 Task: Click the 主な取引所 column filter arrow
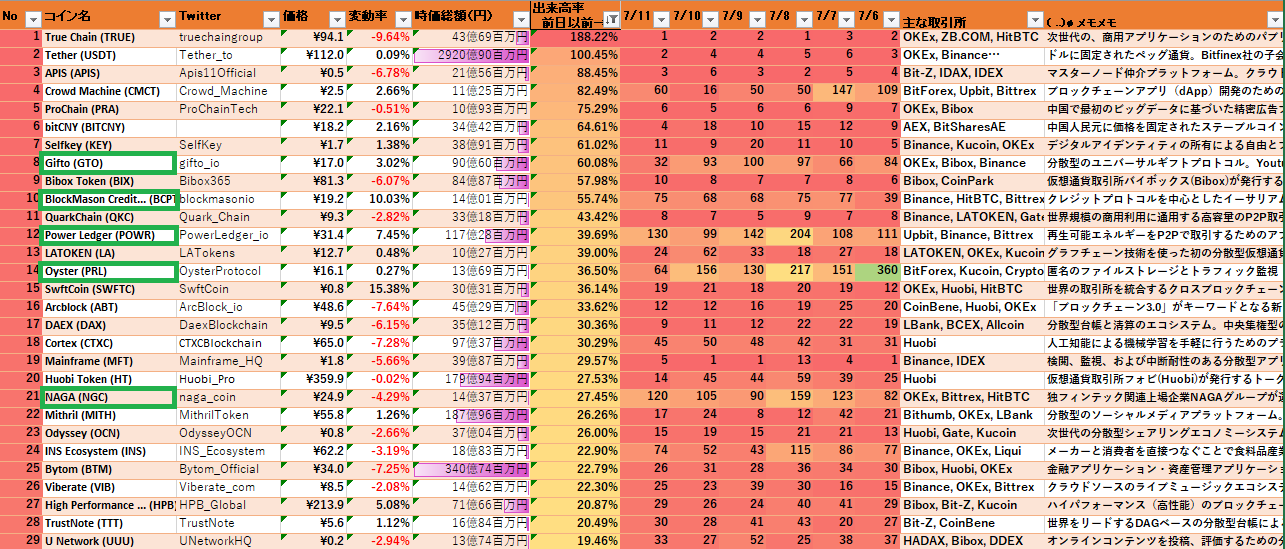[1032, 19]
